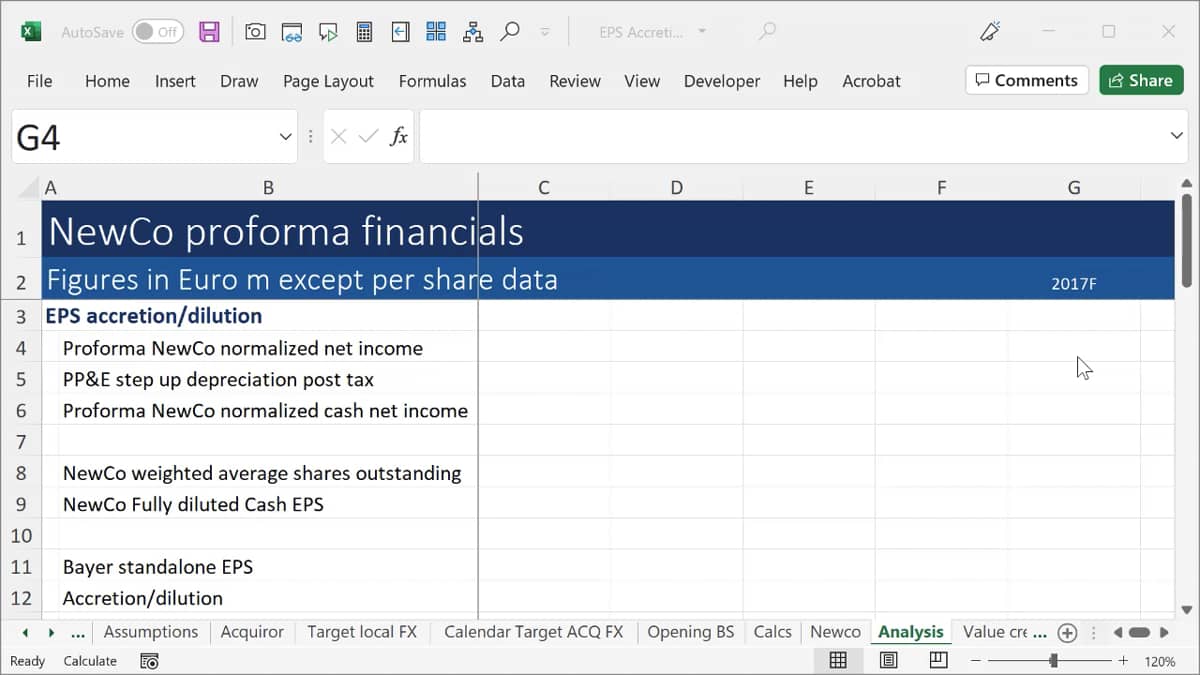Click the hierarchy diagram icon in toolbar
The height and width of the screenshot is (675, 1200).
click(473, 32)
